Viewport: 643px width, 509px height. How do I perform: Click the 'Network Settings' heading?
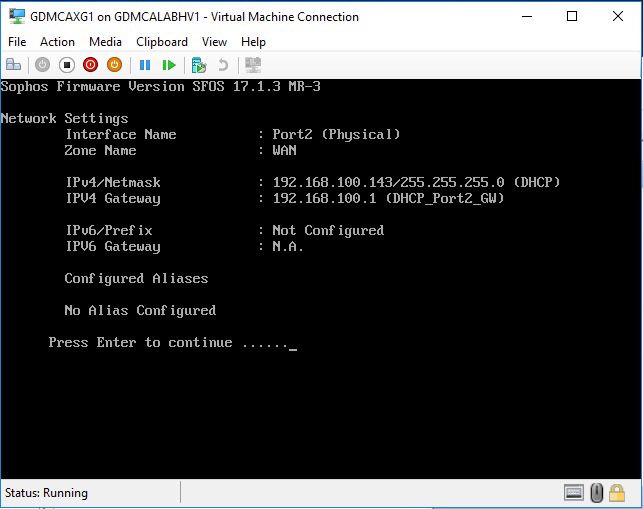[64, 119]
